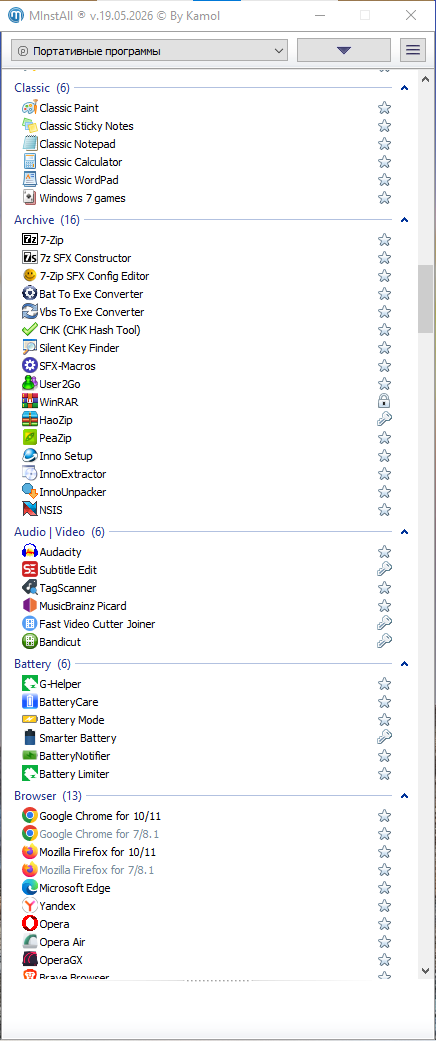Select the Inno Setup entry
Screen dimensions: 436x1041
click(x=66, y=456)
